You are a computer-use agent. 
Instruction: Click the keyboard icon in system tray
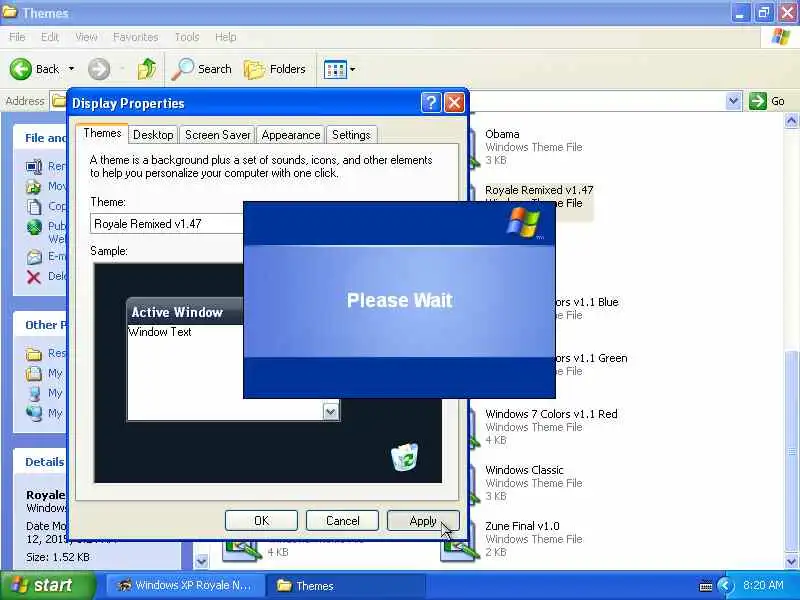point(706,586)
